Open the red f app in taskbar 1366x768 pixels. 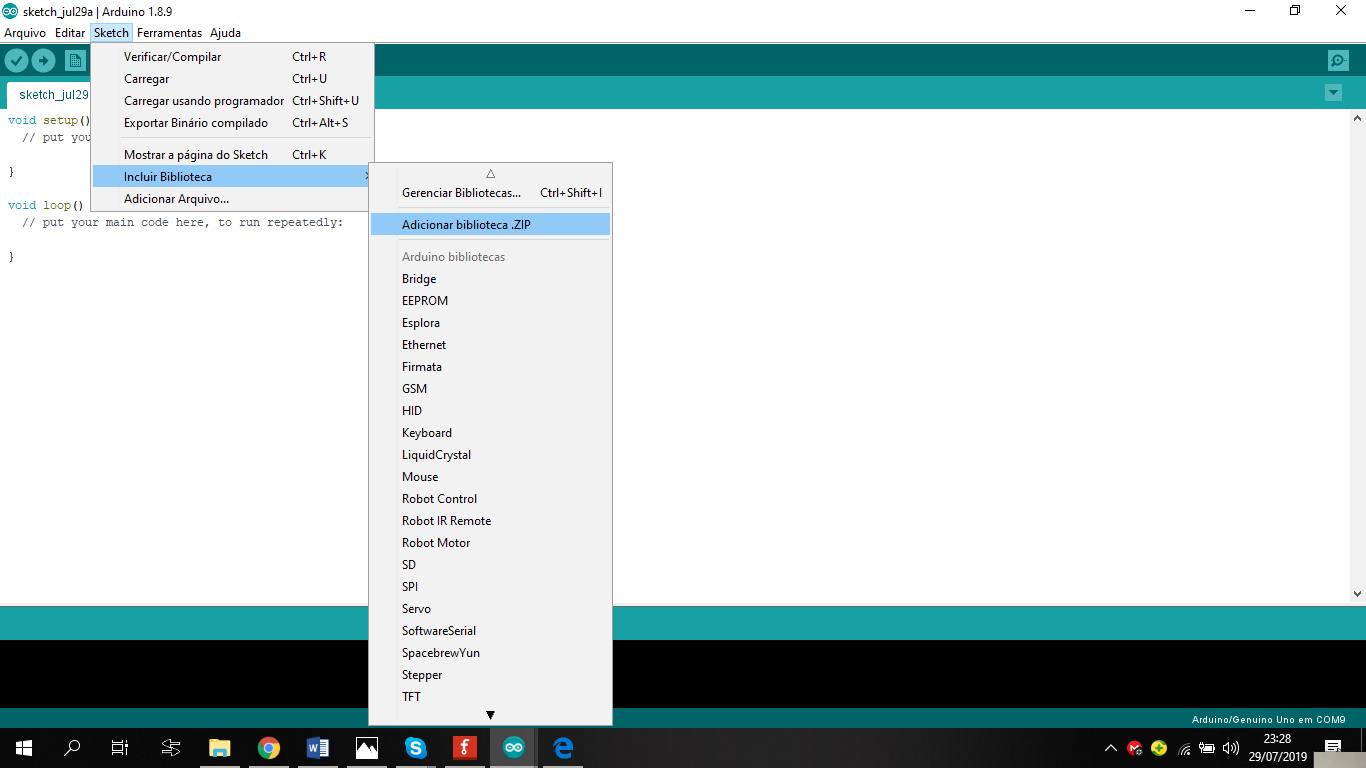pos(464,747)
